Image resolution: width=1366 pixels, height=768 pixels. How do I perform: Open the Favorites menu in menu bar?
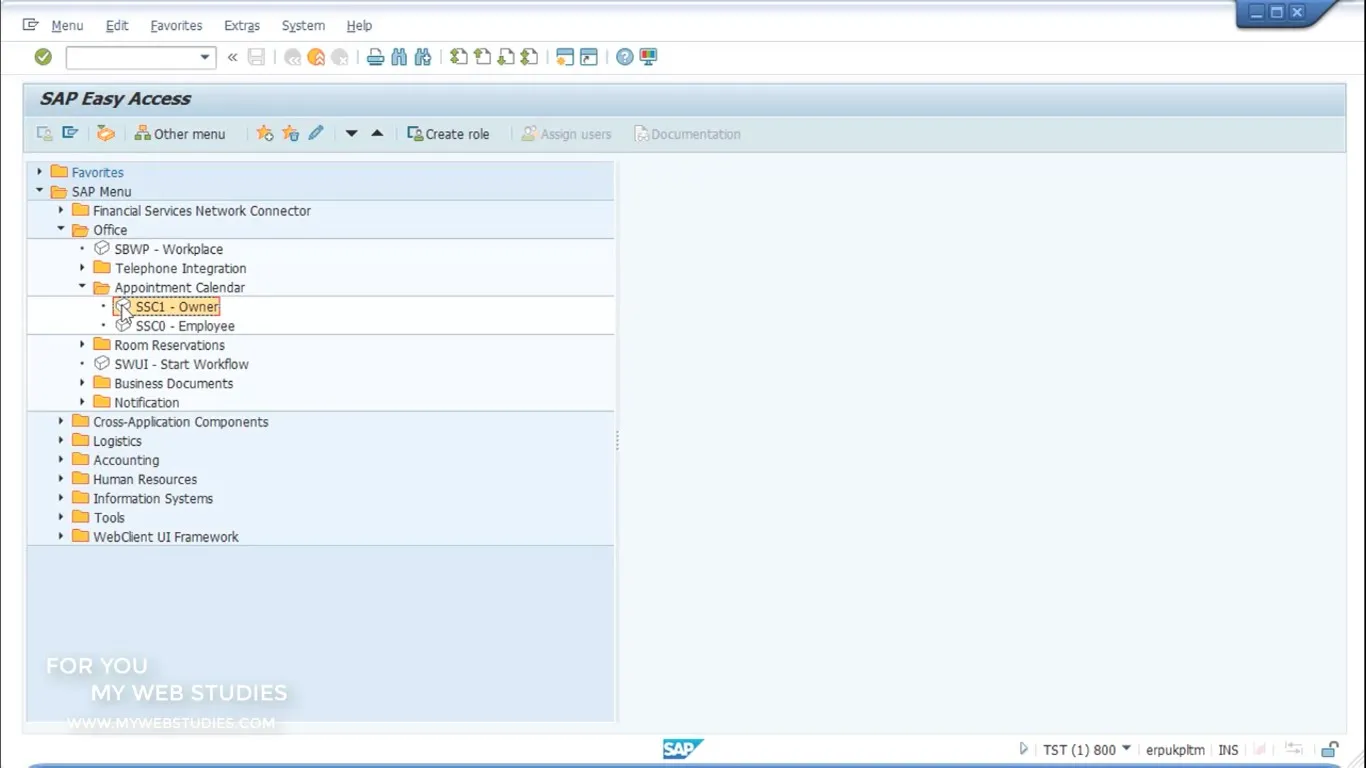[176, 26]
